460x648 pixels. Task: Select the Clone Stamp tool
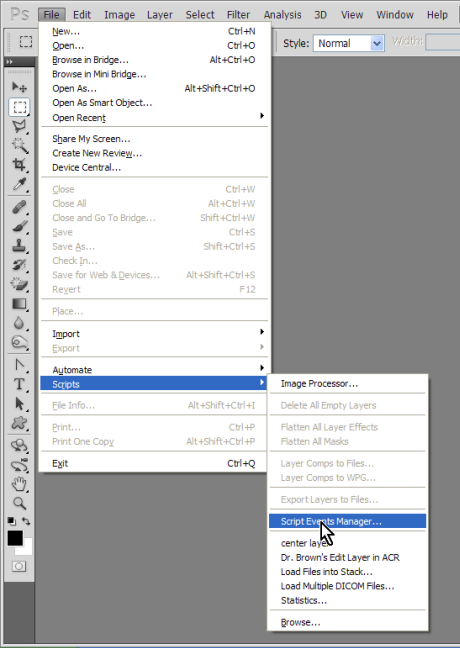[19, 245]
